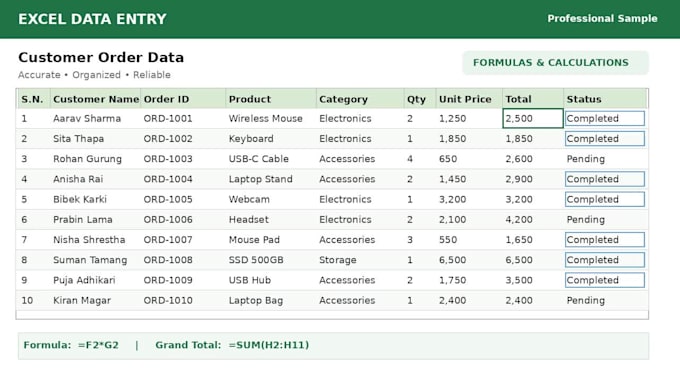This screenshot has width=680, height=383.
Task: Select the Mouse Pad product cell
Action: (x=254, y=240)
